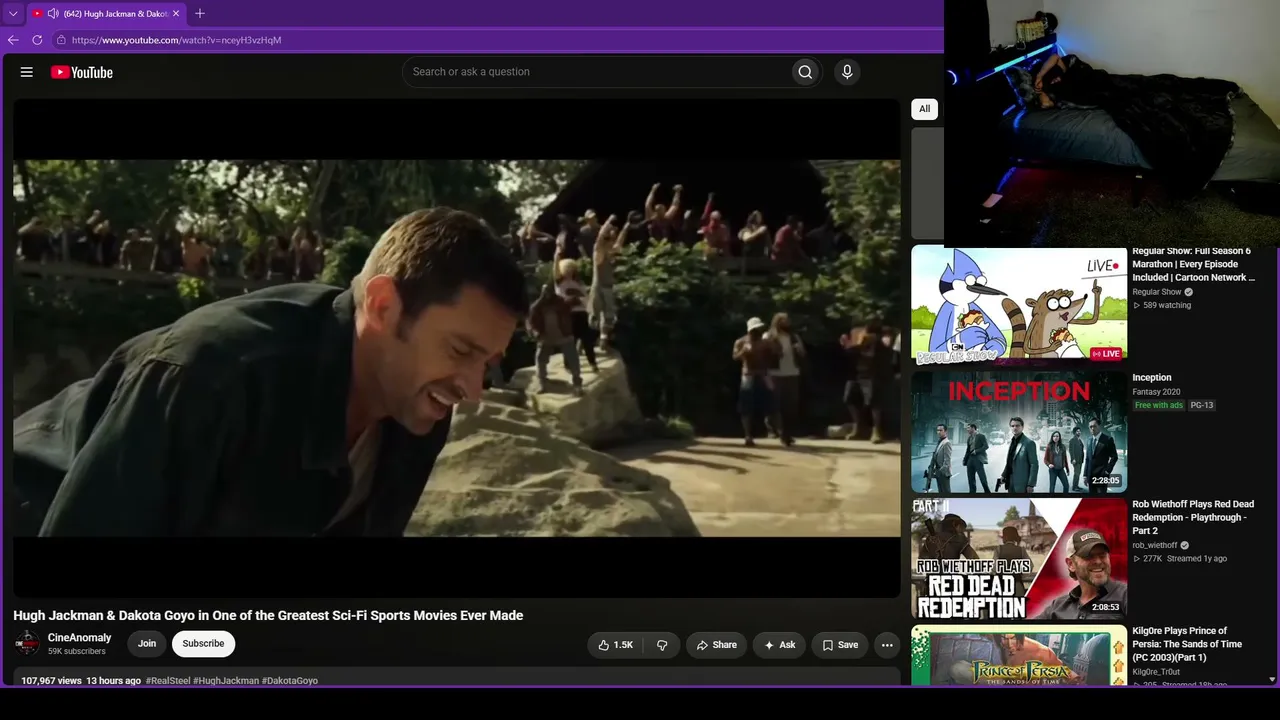Select the Hugh Jackman browser tab
The image size is (1280, 720).
(106, 14)
